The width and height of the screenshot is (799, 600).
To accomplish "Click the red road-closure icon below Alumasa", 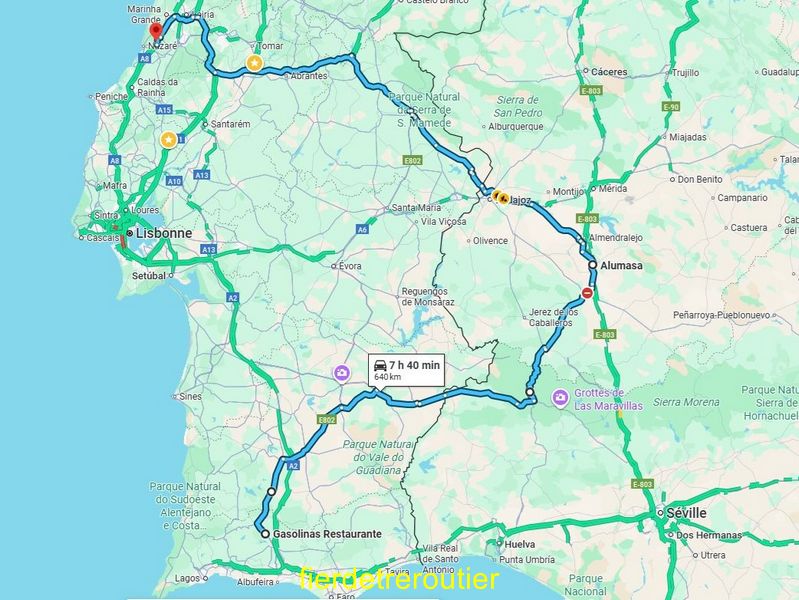I will [587, 293].
